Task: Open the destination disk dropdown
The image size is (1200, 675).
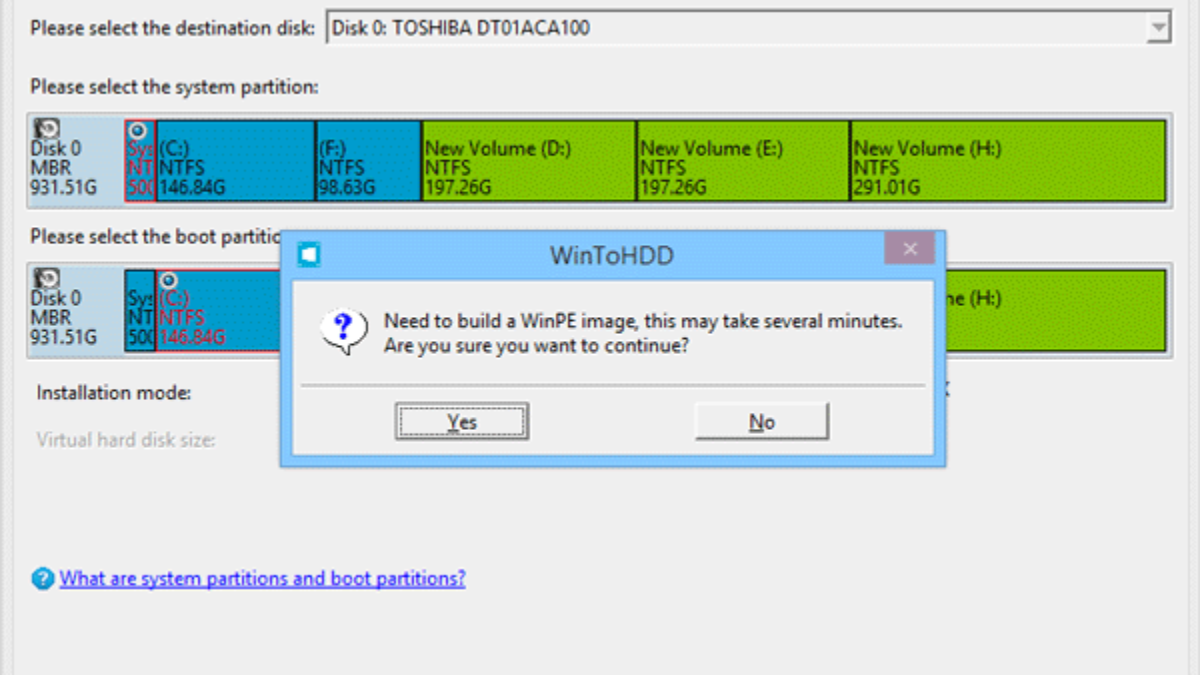Action: click(749, 28)
